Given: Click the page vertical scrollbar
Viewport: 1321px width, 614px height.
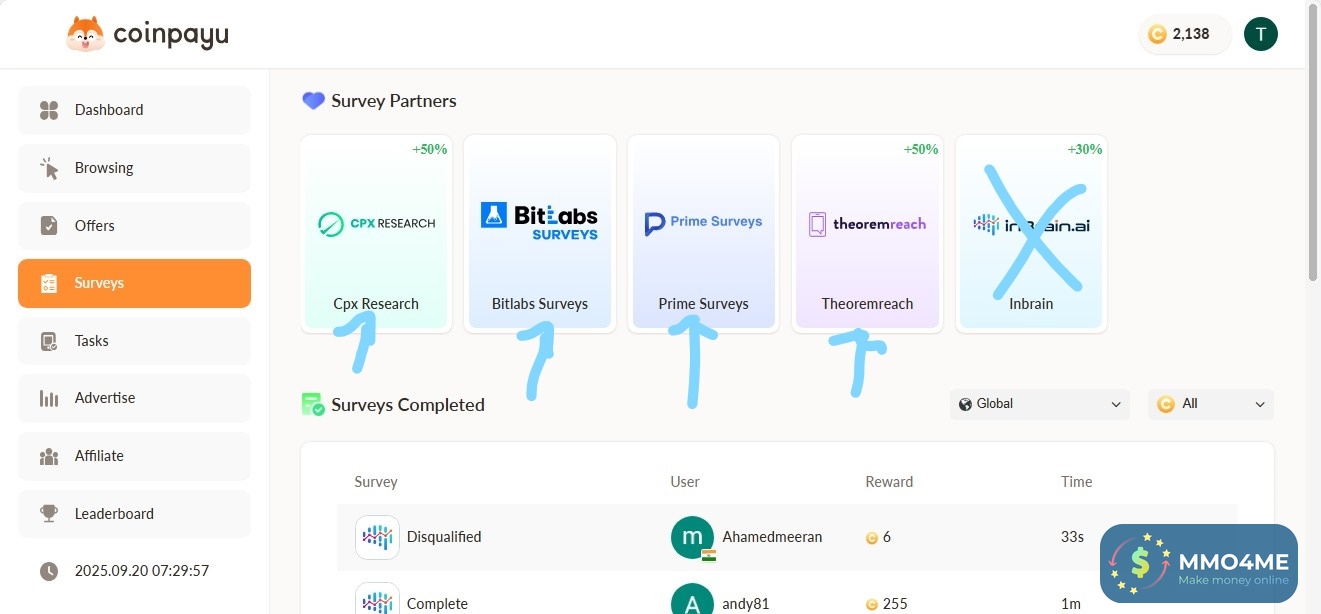Looking at the screenshot, I should tap(1313, 140).
